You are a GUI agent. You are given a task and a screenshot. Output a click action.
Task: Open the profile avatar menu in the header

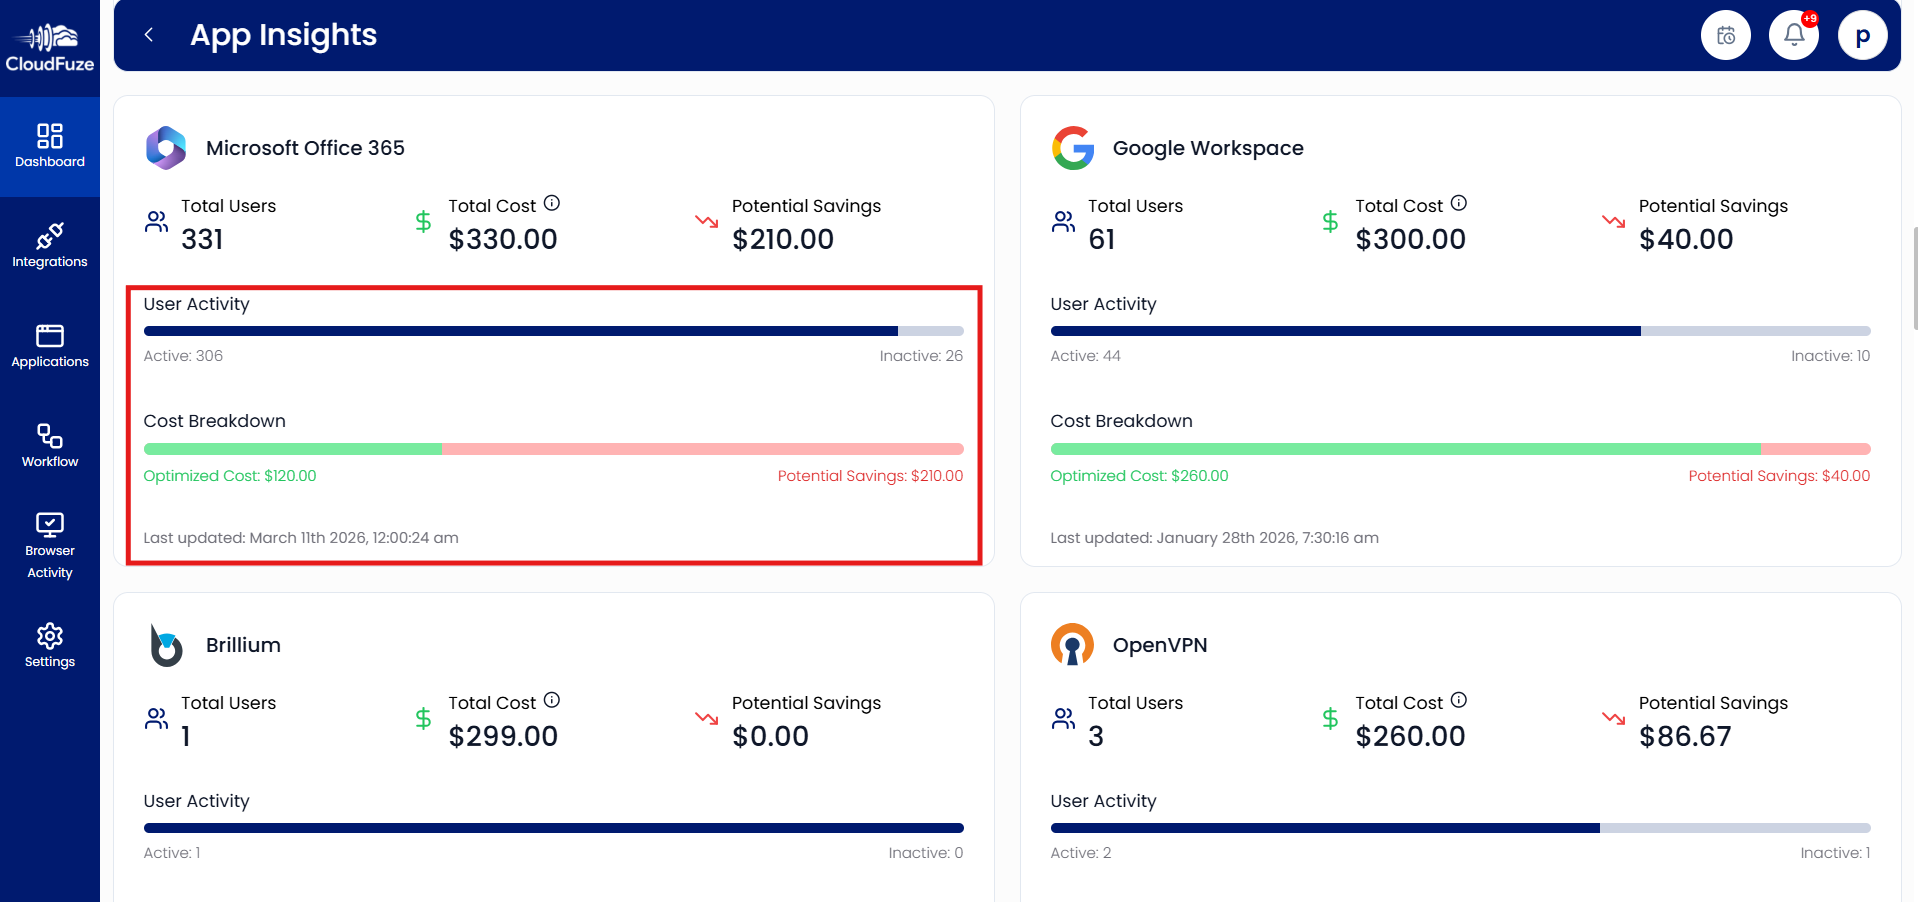1862,34
